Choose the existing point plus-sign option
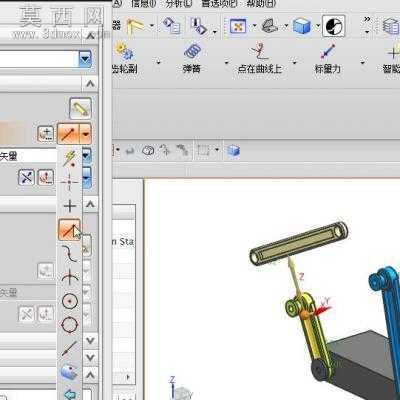The width and height of the screenshot is (400, 400). coord(70,206)
